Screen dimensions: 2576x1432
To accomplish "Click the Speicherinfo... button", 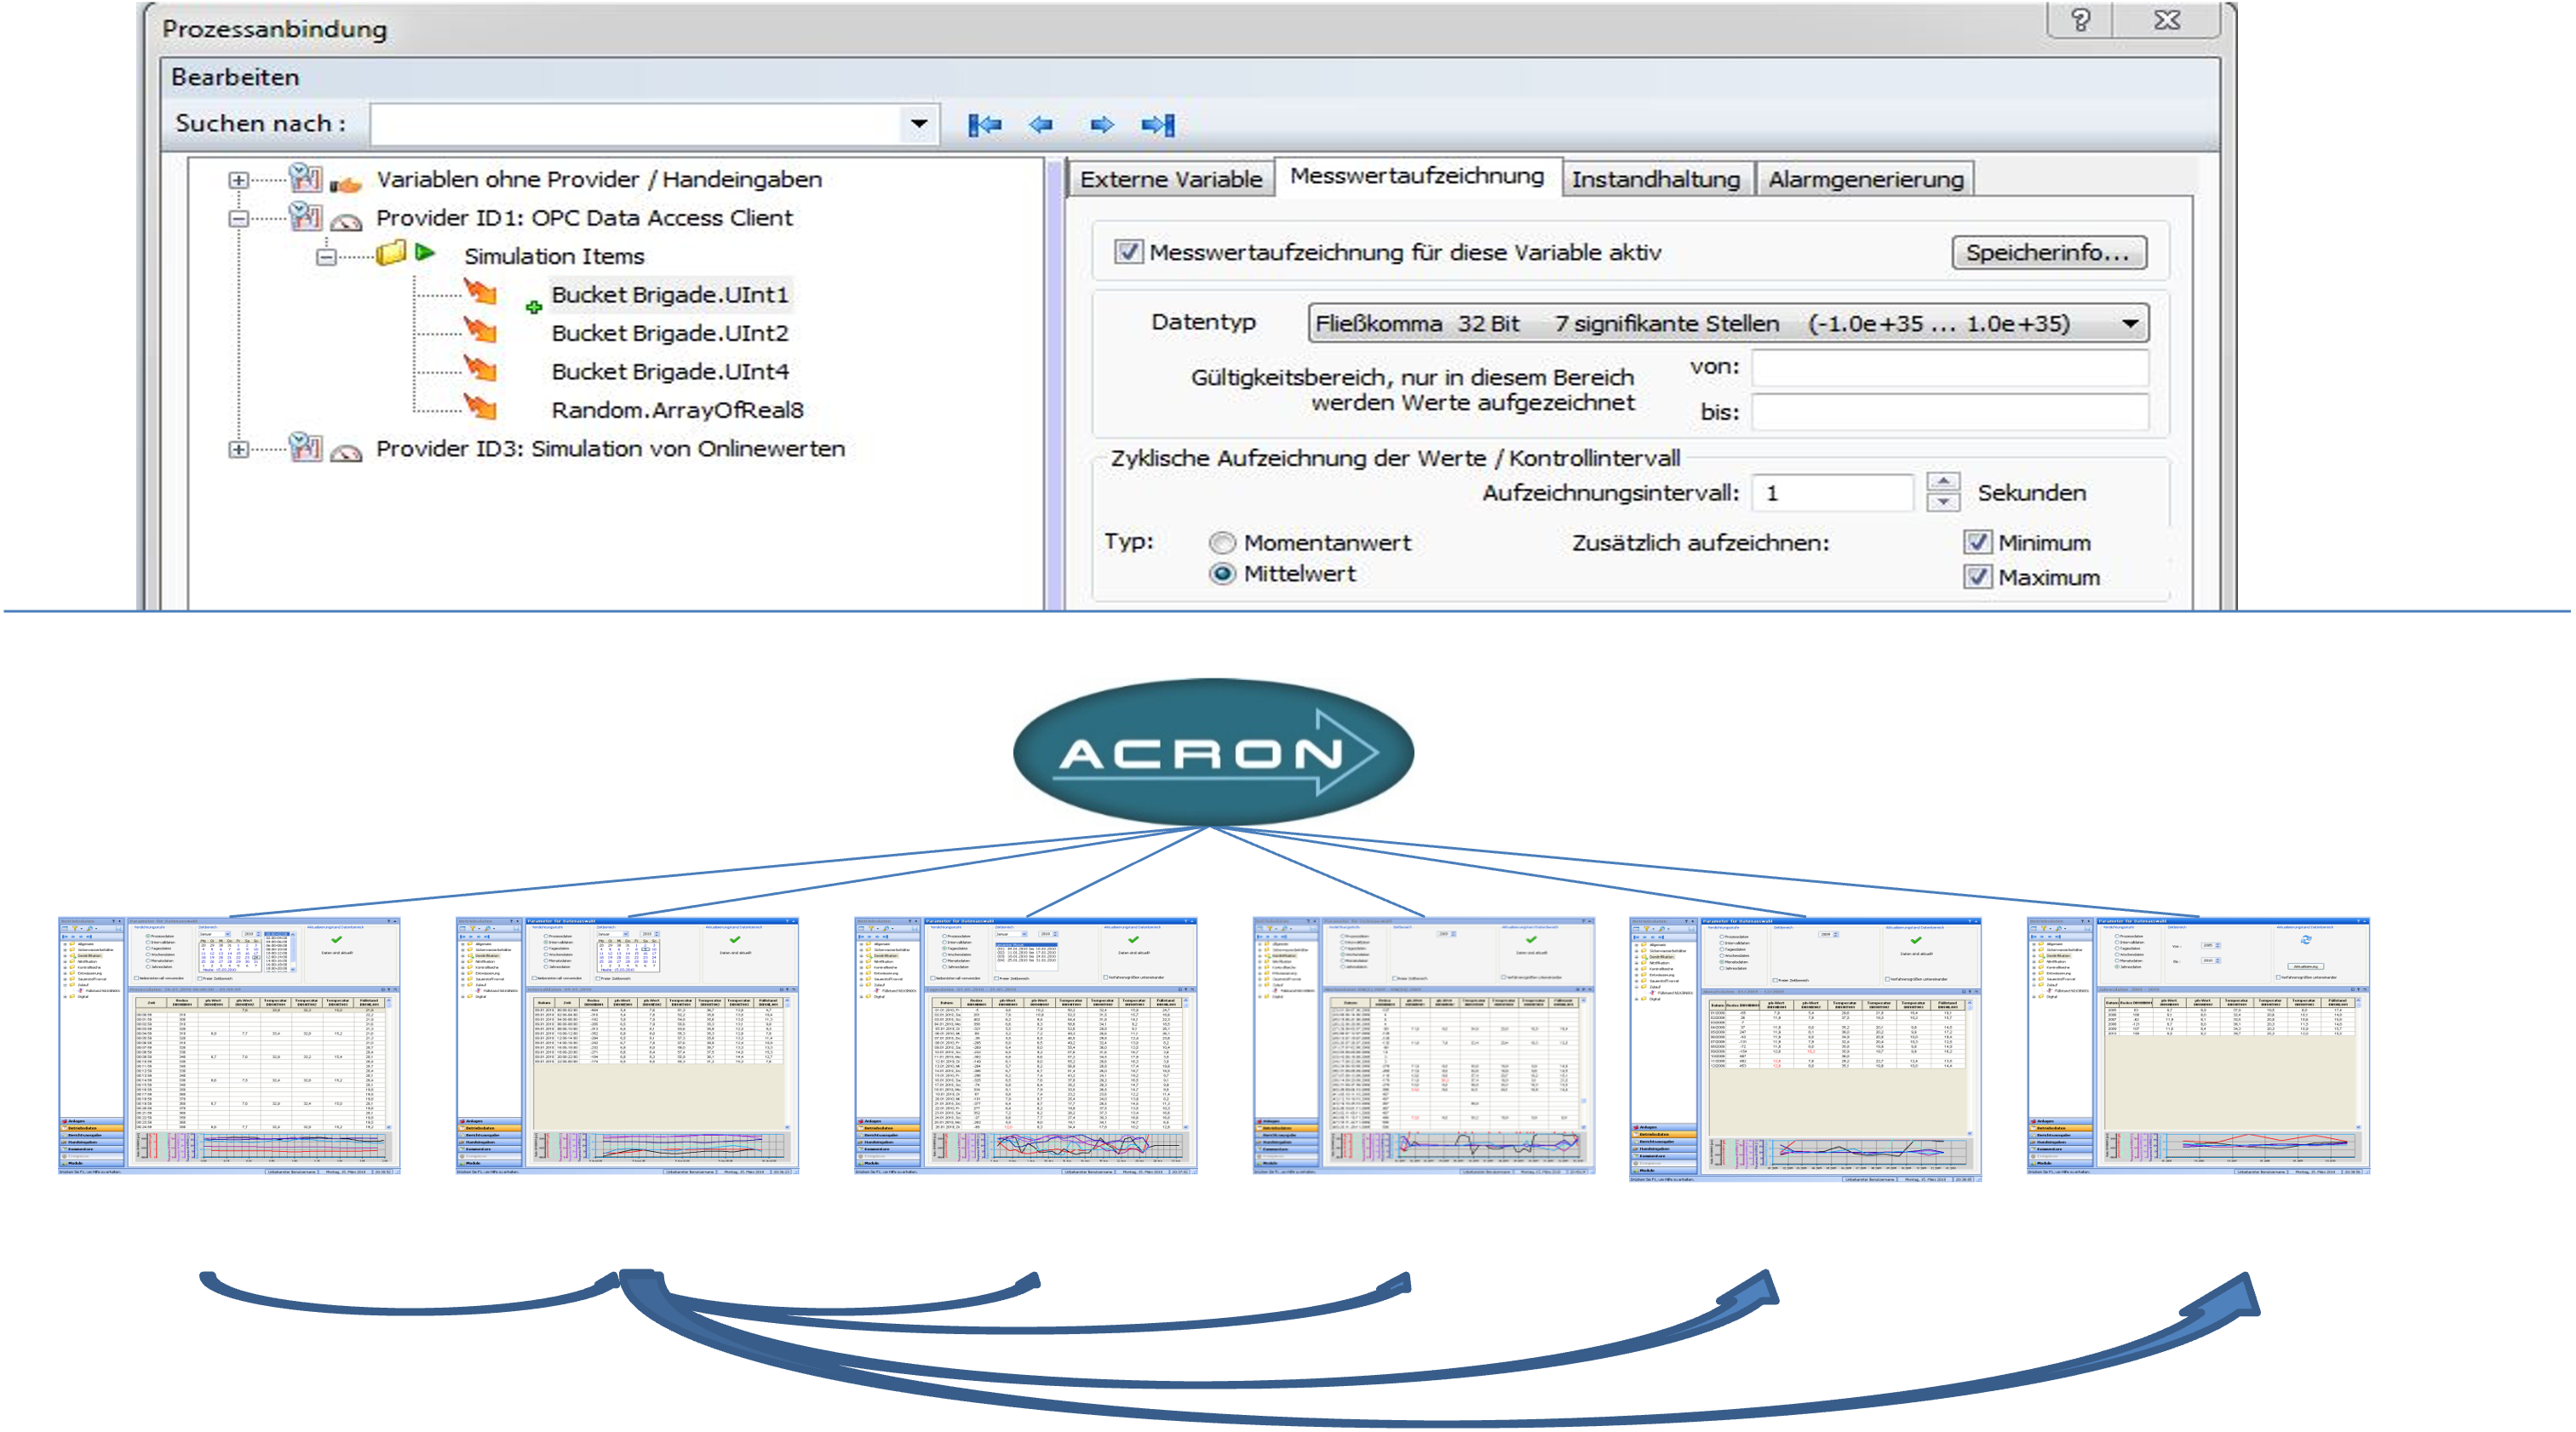I will pos(2048,252).
